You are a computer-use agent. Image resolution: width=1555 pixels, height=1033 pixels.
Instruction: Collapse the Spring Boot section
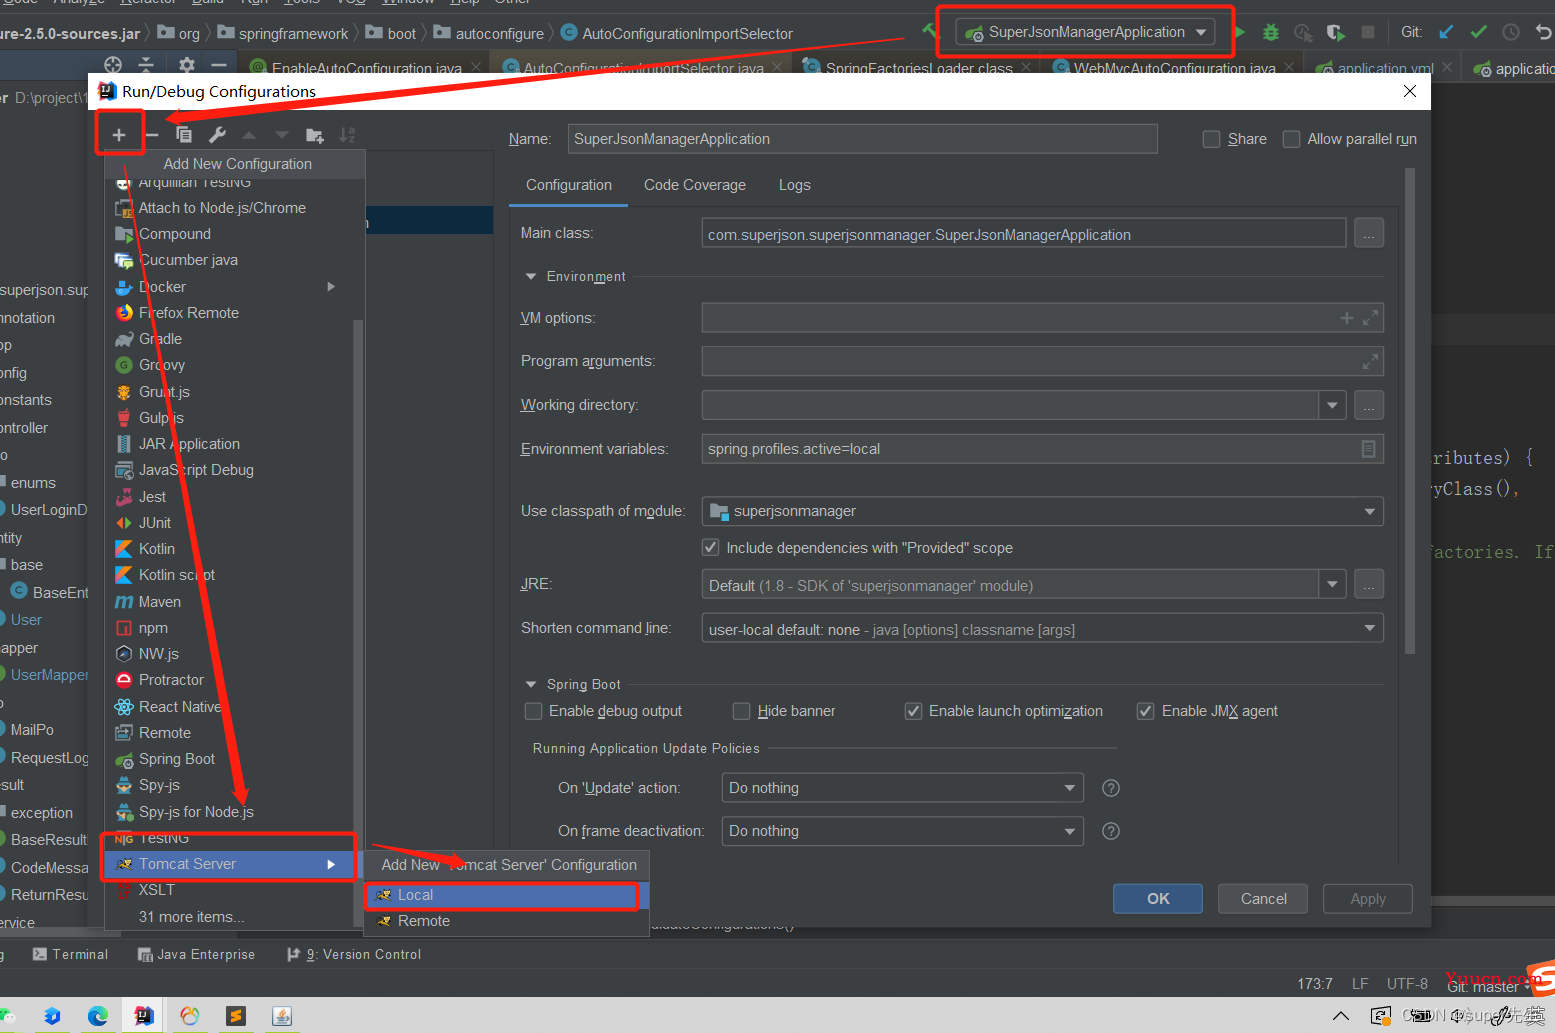click(x=531, y=685)
